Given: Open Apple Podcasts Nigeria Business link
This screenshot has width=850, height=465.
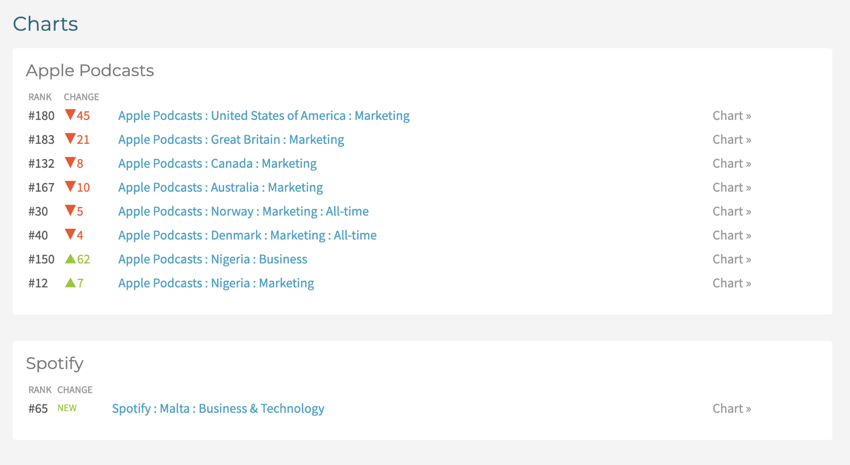Looking at the screenshot, I should click(x=212, y=260).
